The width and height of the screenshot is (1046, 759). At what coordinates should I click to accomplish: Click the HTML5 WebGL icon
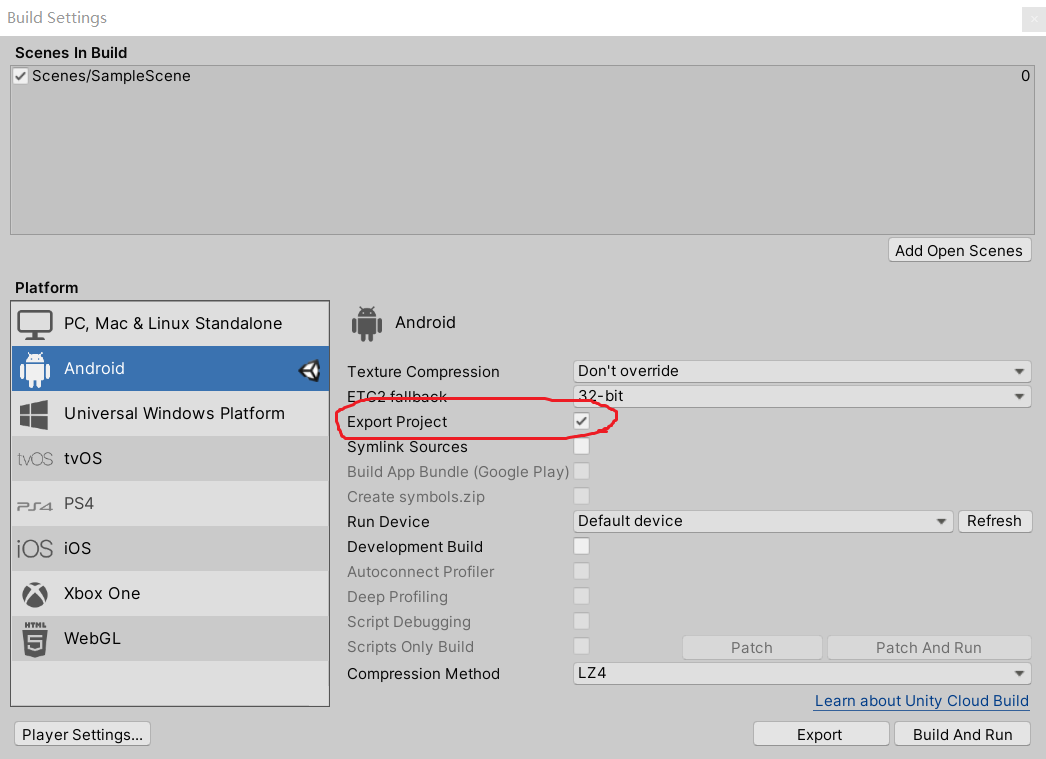[35, 639]
